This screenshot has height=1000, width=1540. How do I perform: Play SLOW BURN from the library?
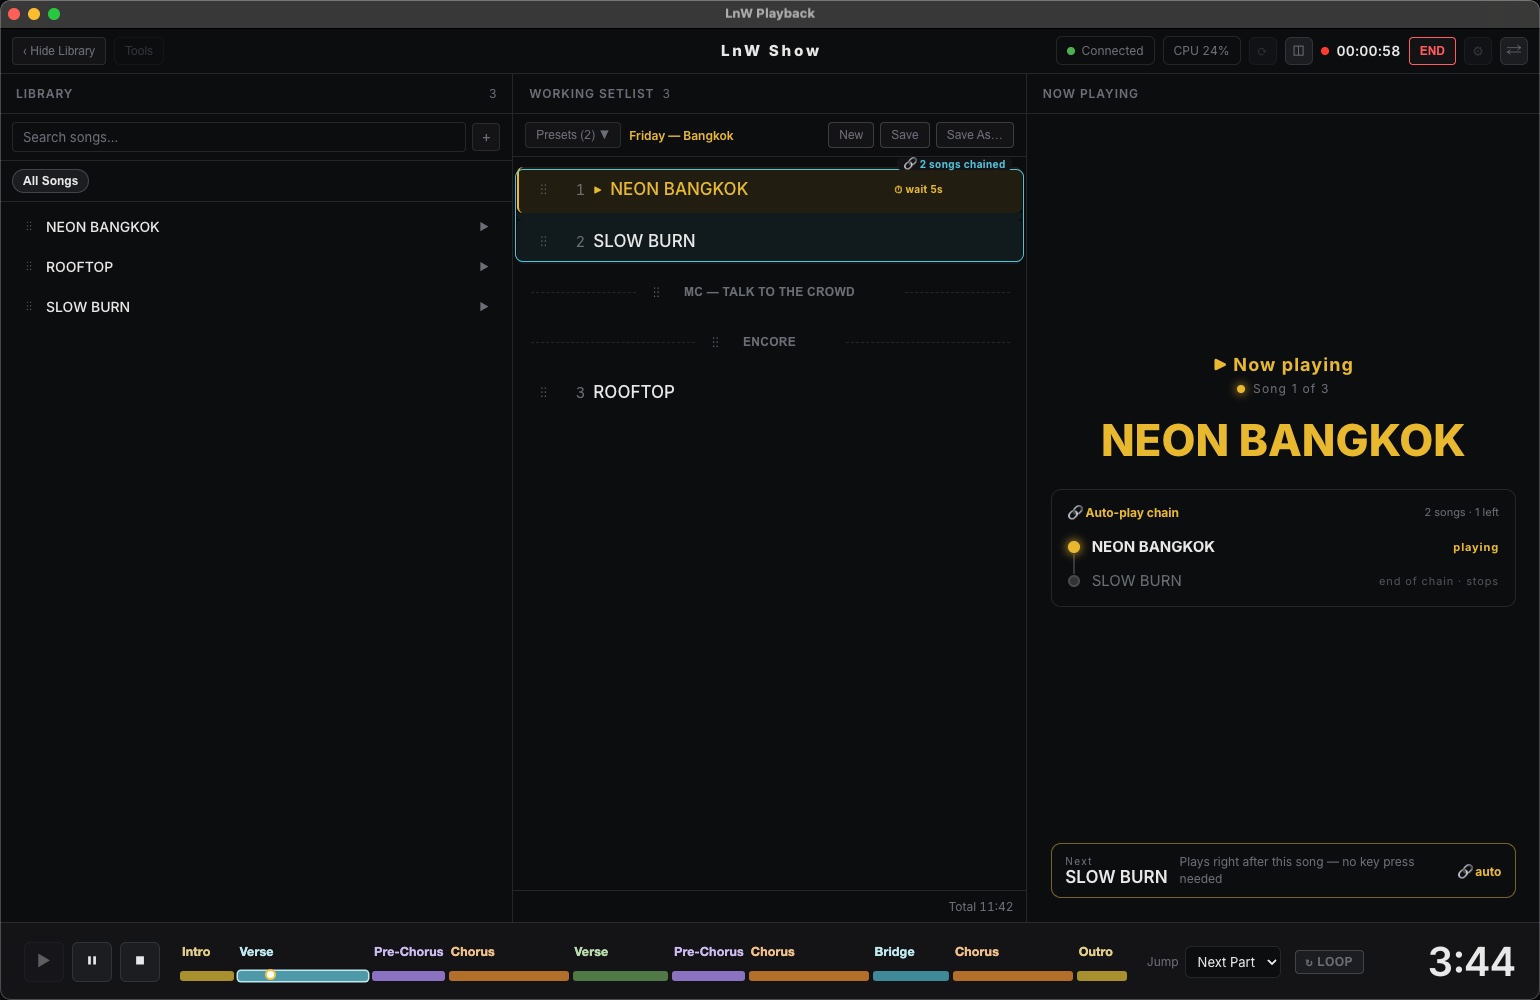(484, 307)
